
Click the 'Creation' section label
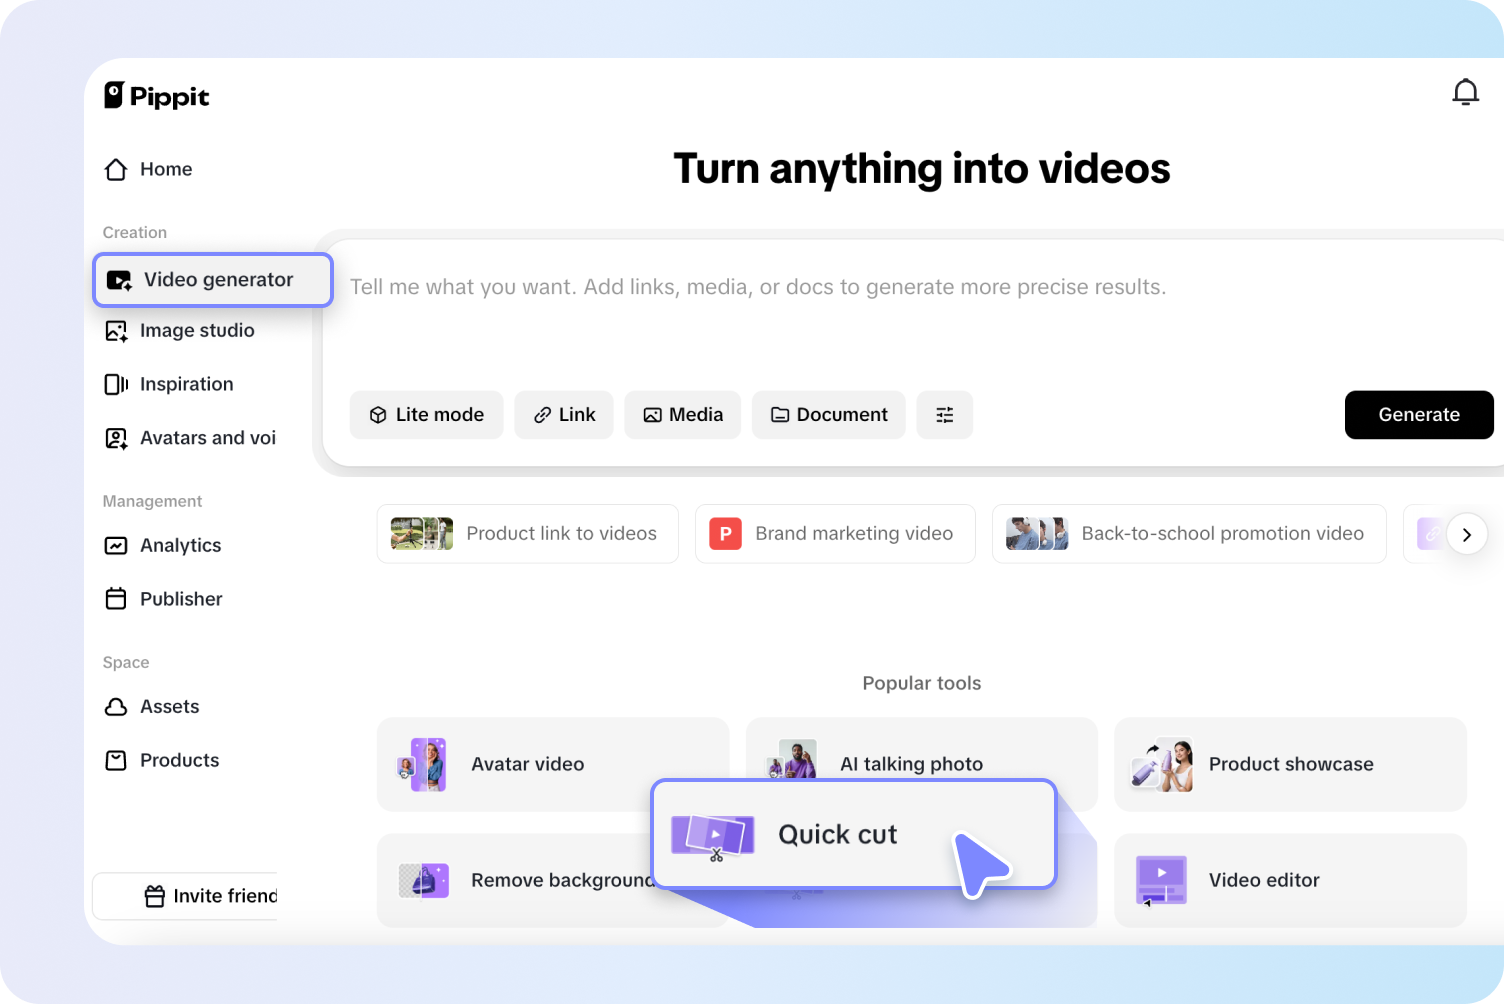pyautogui.click(x=135, y=232)
